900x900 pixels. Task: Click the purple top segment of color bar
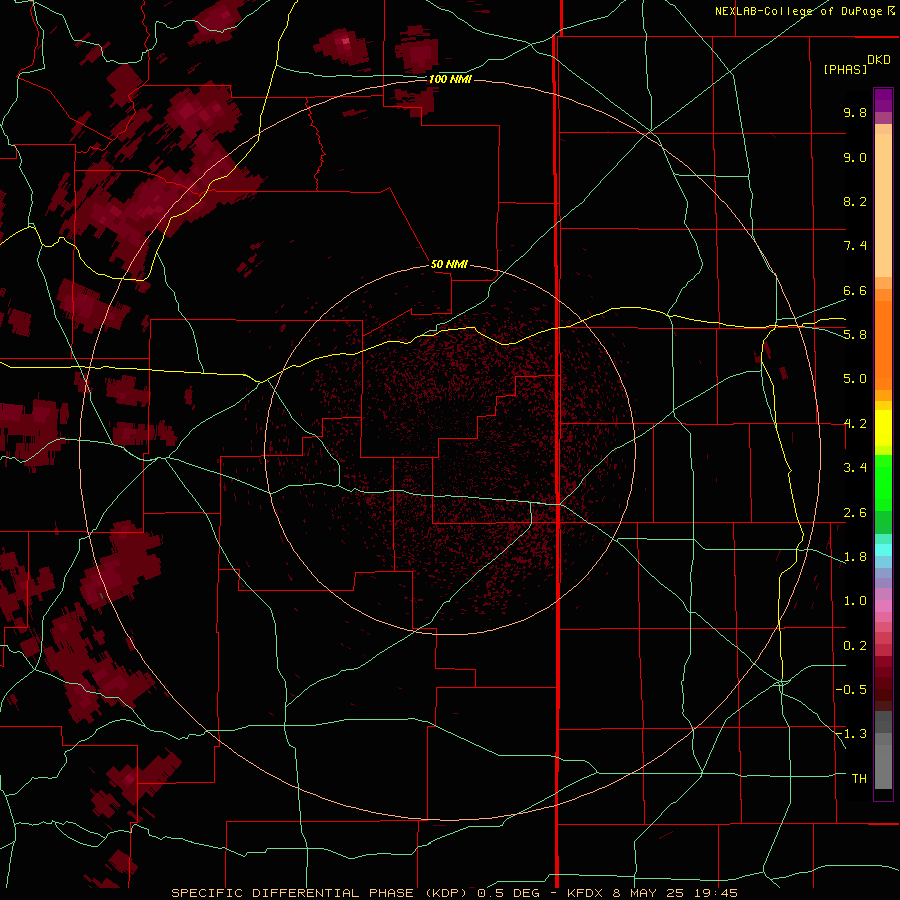[883, 100]
